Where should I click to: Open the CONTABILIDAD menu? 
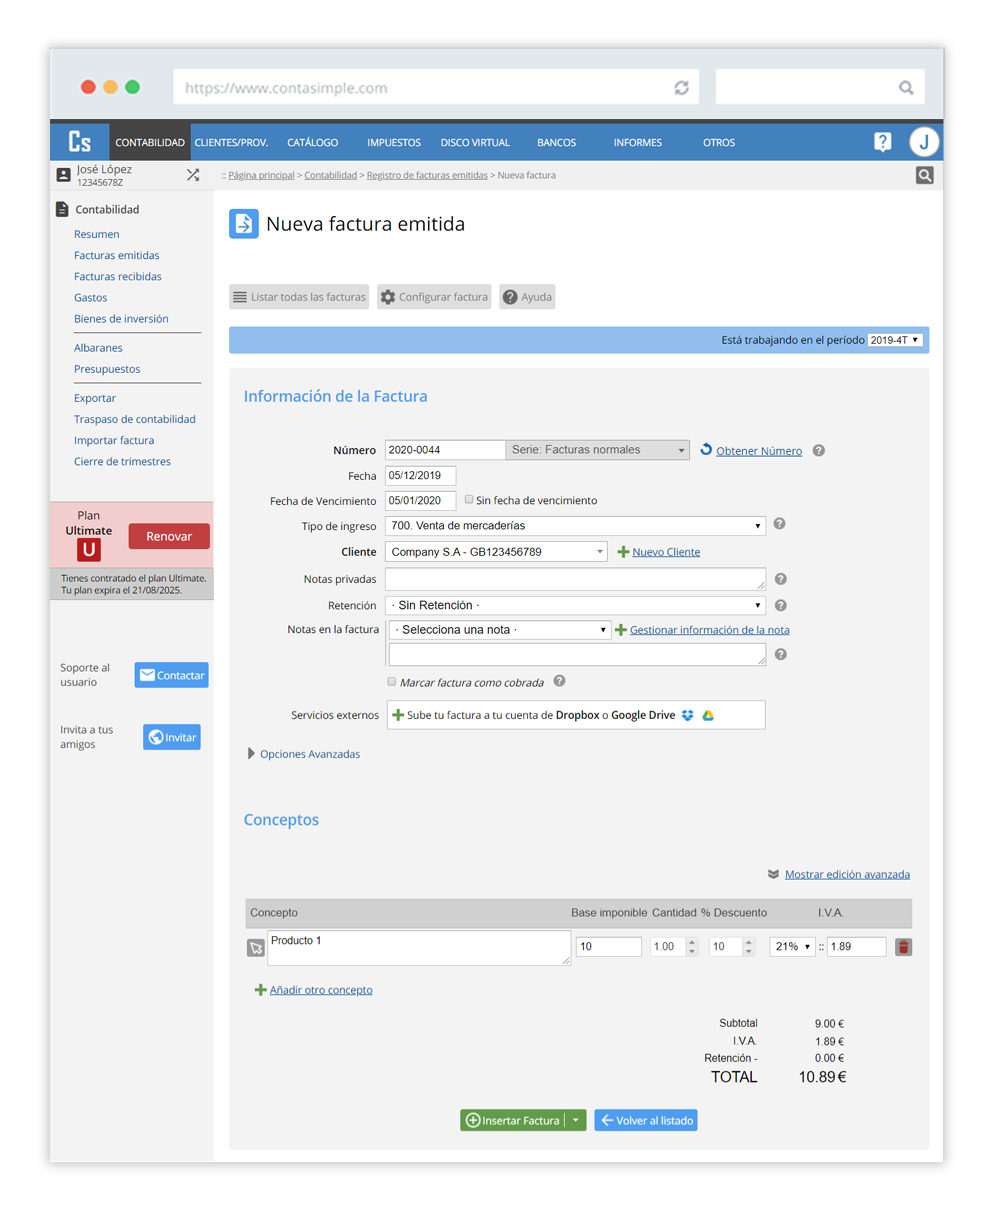coord(150,142)
